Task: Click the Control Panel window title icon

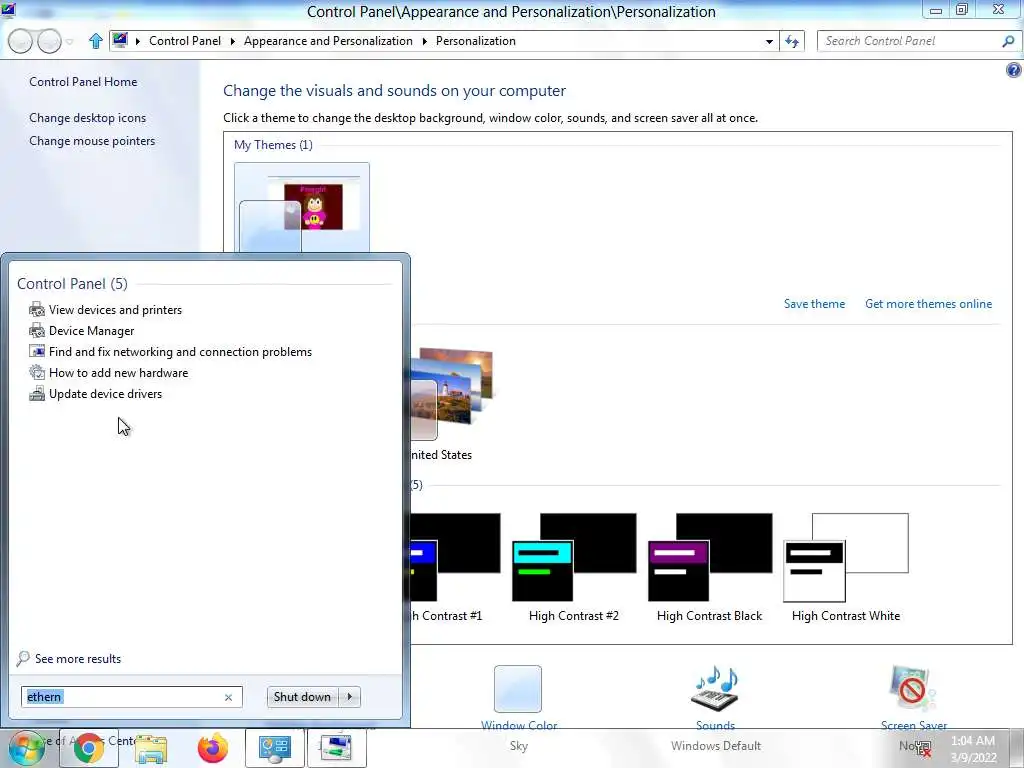Action: point(8,10)
